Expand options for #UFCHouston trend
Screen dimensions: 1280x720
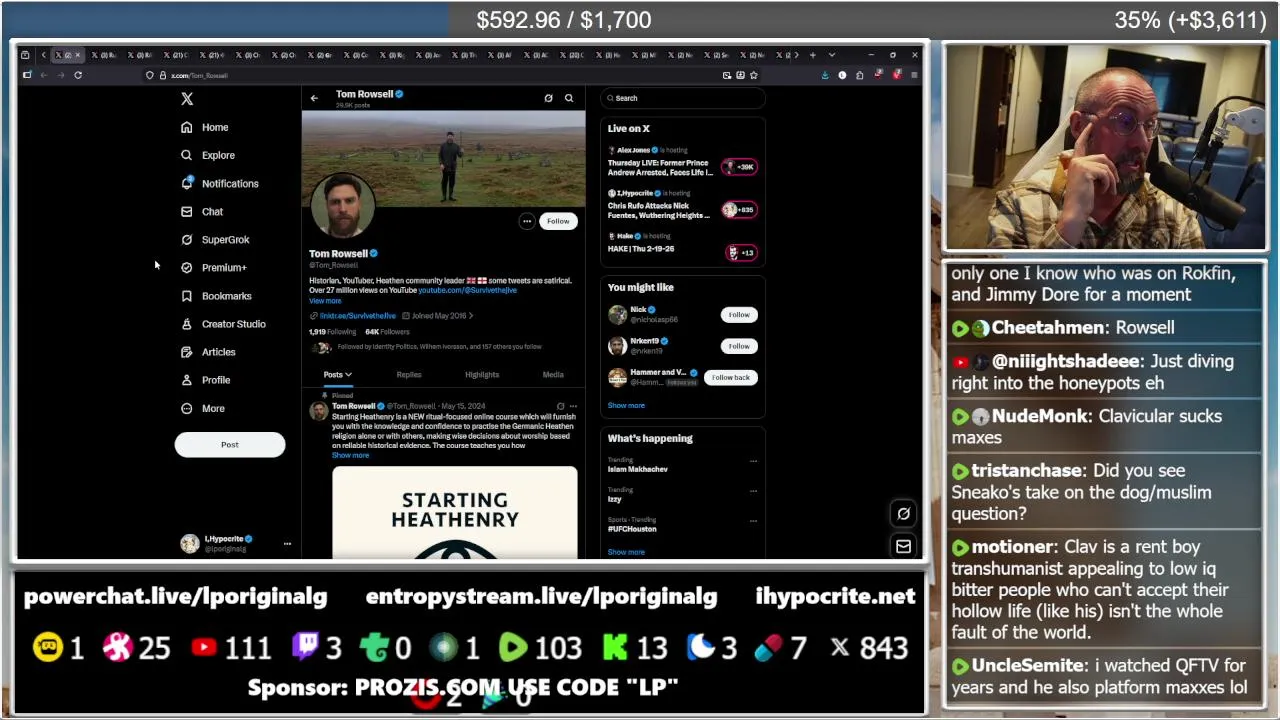(x=753, y=521)
